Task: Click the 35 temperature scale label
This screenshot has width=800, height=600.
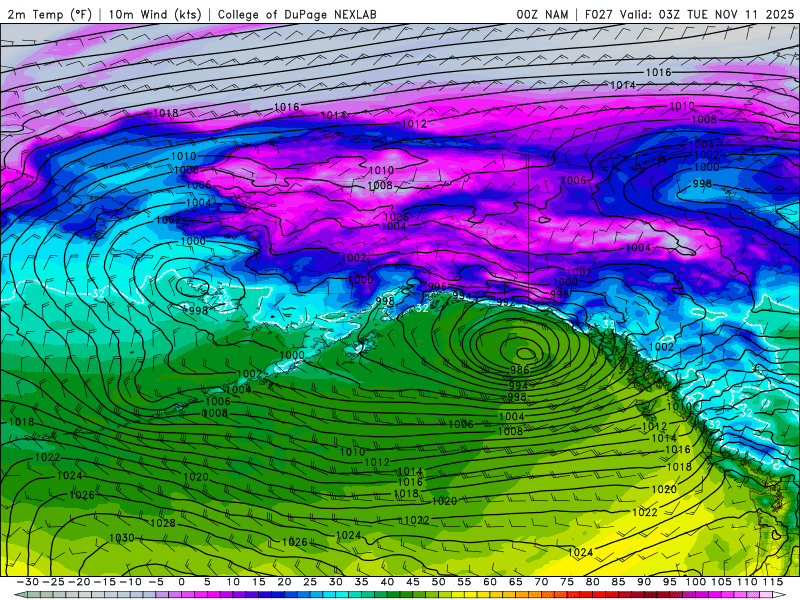Action: (x=361, y=582)
